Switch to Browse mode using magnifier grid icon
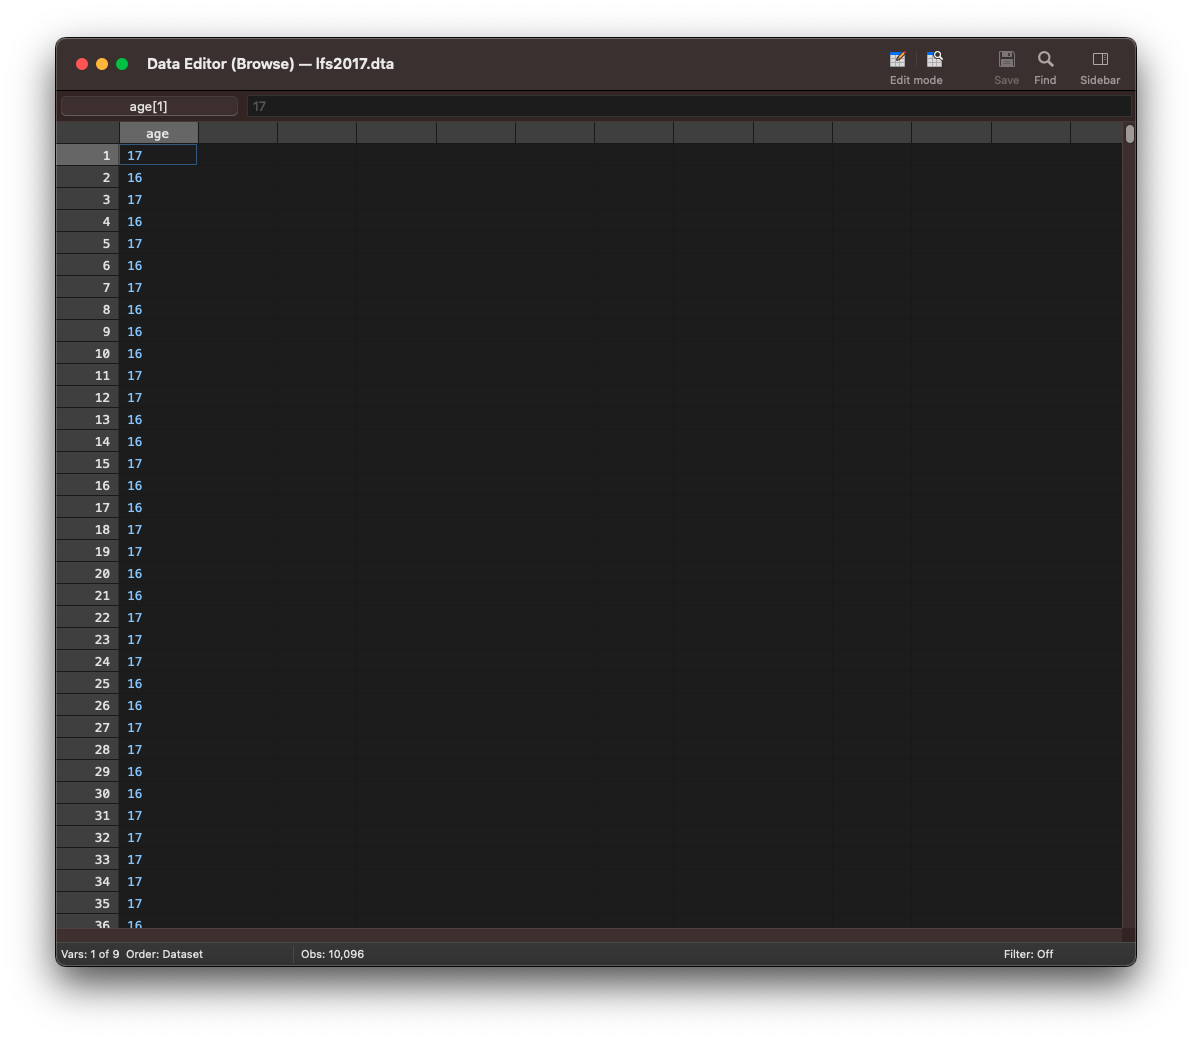Viewport: 1192px width, 1040px height. pyautogui.click(x=935, y=60)
